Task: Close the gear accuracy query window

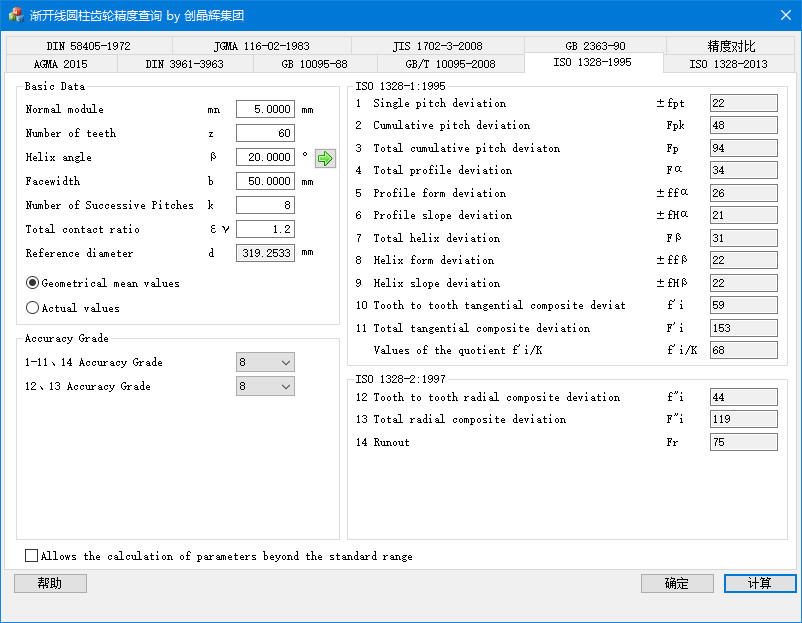Action: click(x=786, y=15)
